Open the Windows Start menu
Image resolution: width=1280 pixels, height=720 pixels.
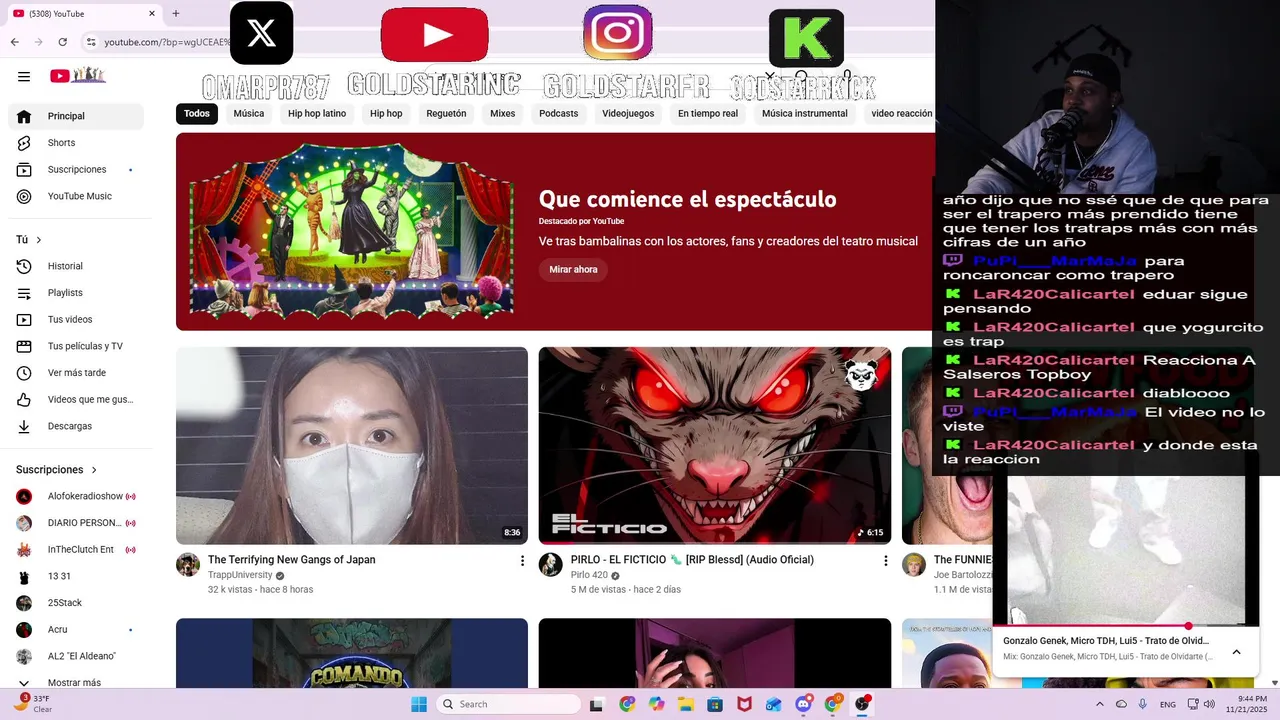[x=419, y=704]
